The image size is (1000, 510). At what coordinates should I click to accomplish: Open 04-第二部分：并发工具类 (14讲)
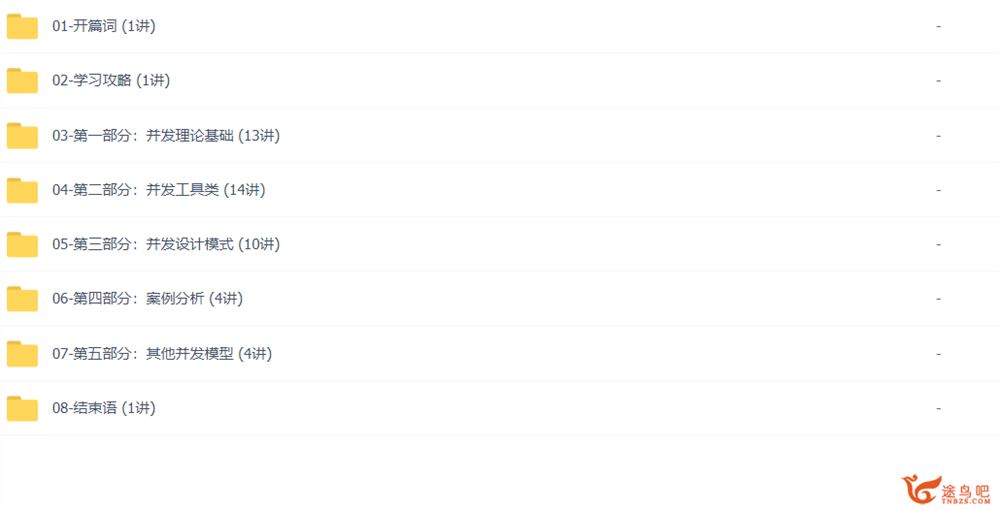(x=159, y=190)
